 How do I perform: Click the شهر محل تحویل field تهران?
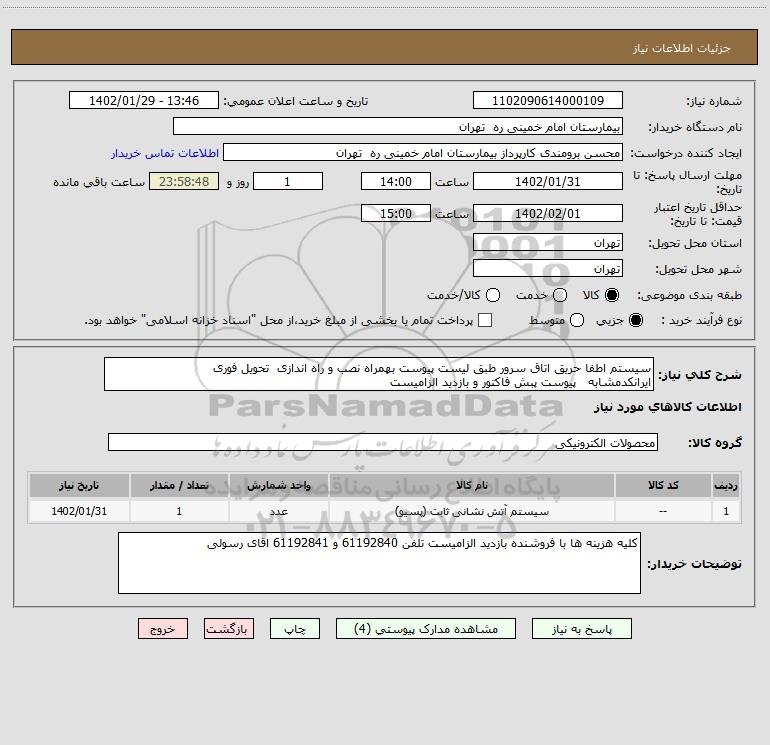(x=548, y=268)
